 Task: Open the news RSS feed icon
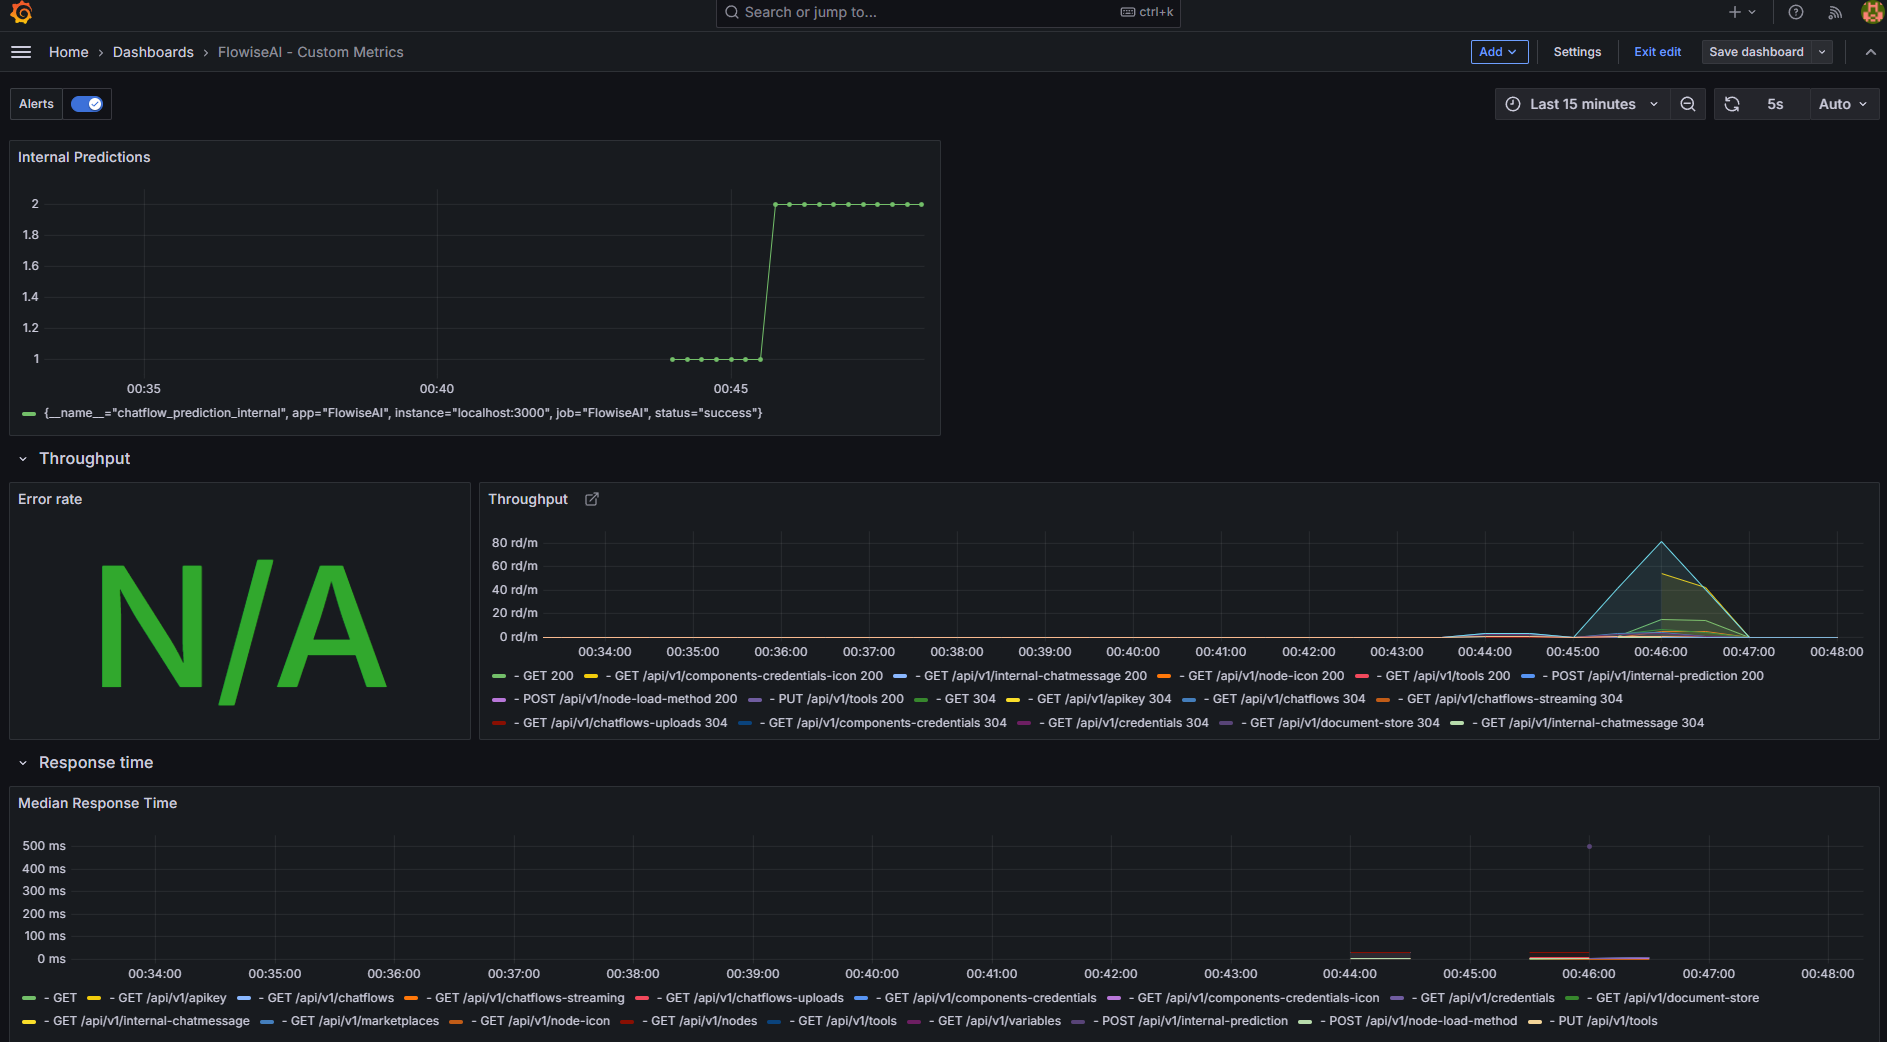[x=1835, y=12]
